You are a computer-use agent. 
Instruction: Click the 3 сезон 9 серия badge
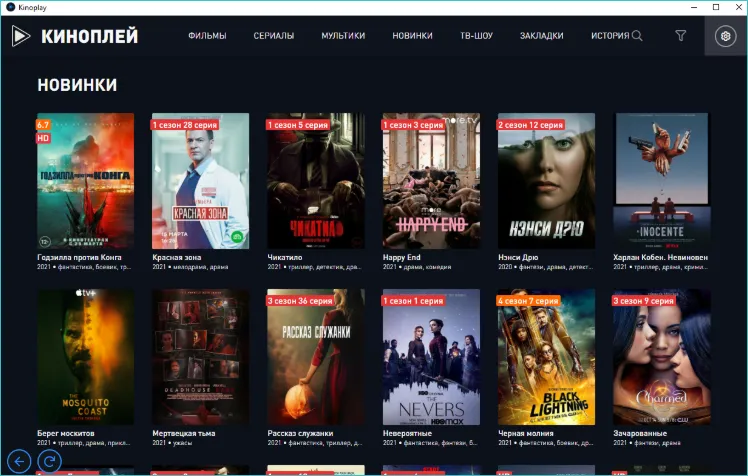644,301
